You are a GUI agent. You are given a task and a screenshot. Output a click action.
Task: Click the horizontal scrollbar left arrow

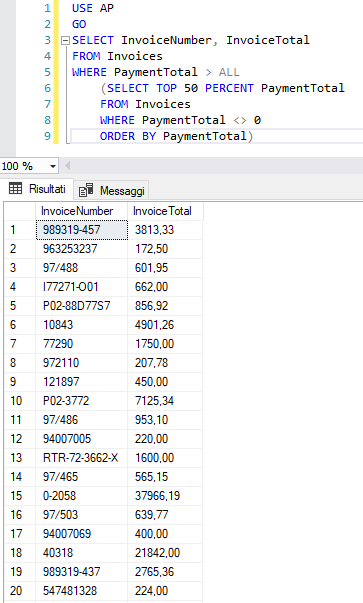pyautogui.click(x=68, y=166)
